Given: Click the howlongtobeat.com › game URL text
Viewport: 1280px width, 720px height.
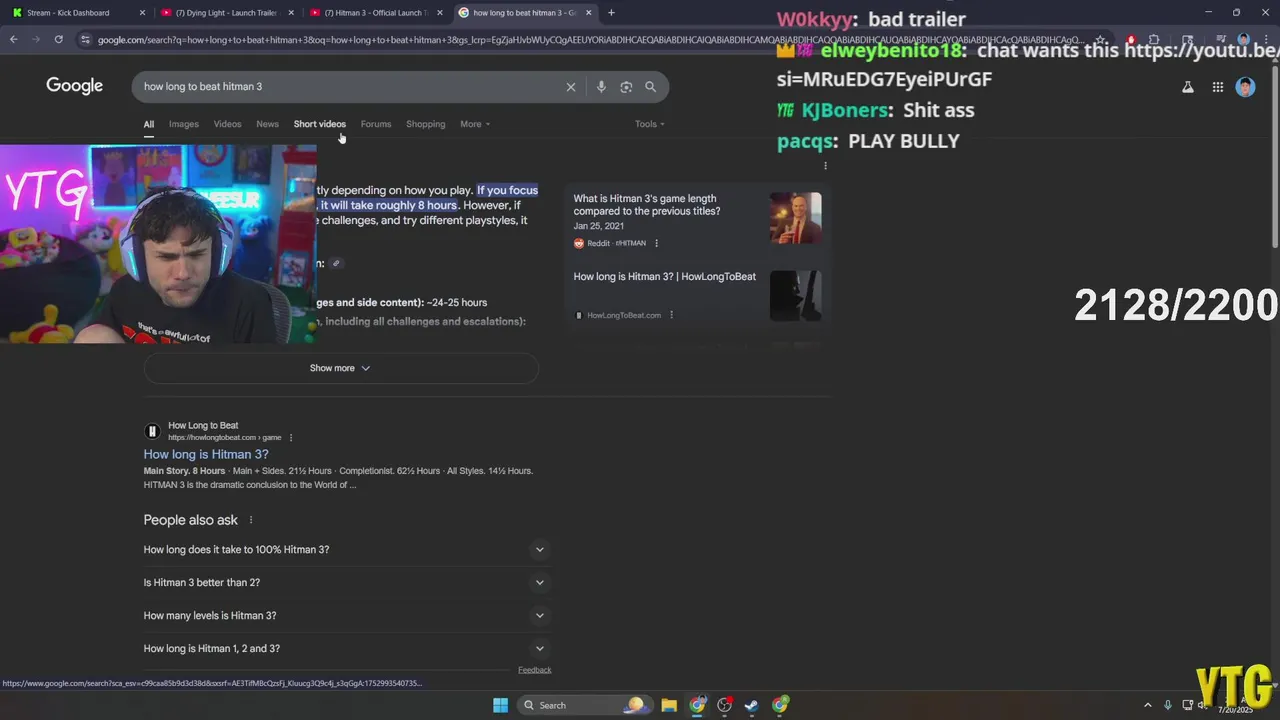Looking at the screenshot, I should click(225, 438).
